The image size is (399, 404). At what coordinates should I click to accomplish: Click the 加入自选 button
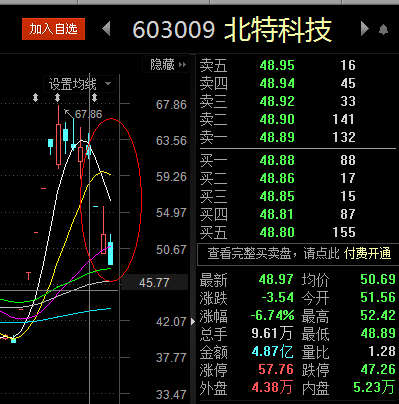53,29
